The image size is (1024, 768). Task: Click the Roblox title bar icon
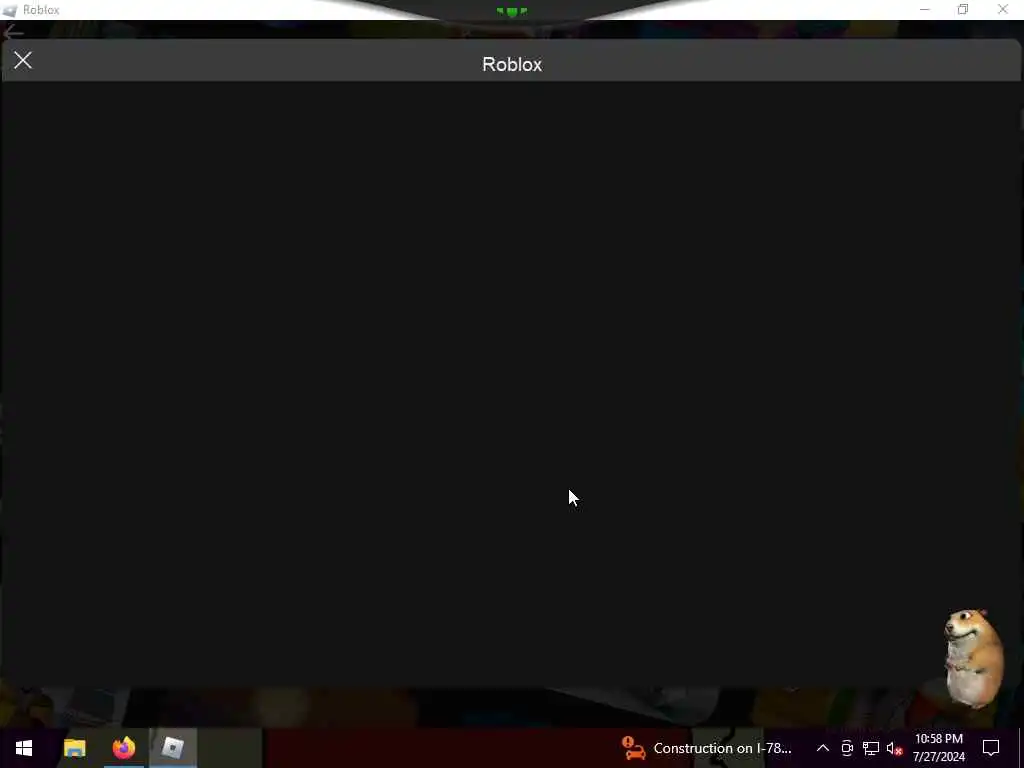10,10
